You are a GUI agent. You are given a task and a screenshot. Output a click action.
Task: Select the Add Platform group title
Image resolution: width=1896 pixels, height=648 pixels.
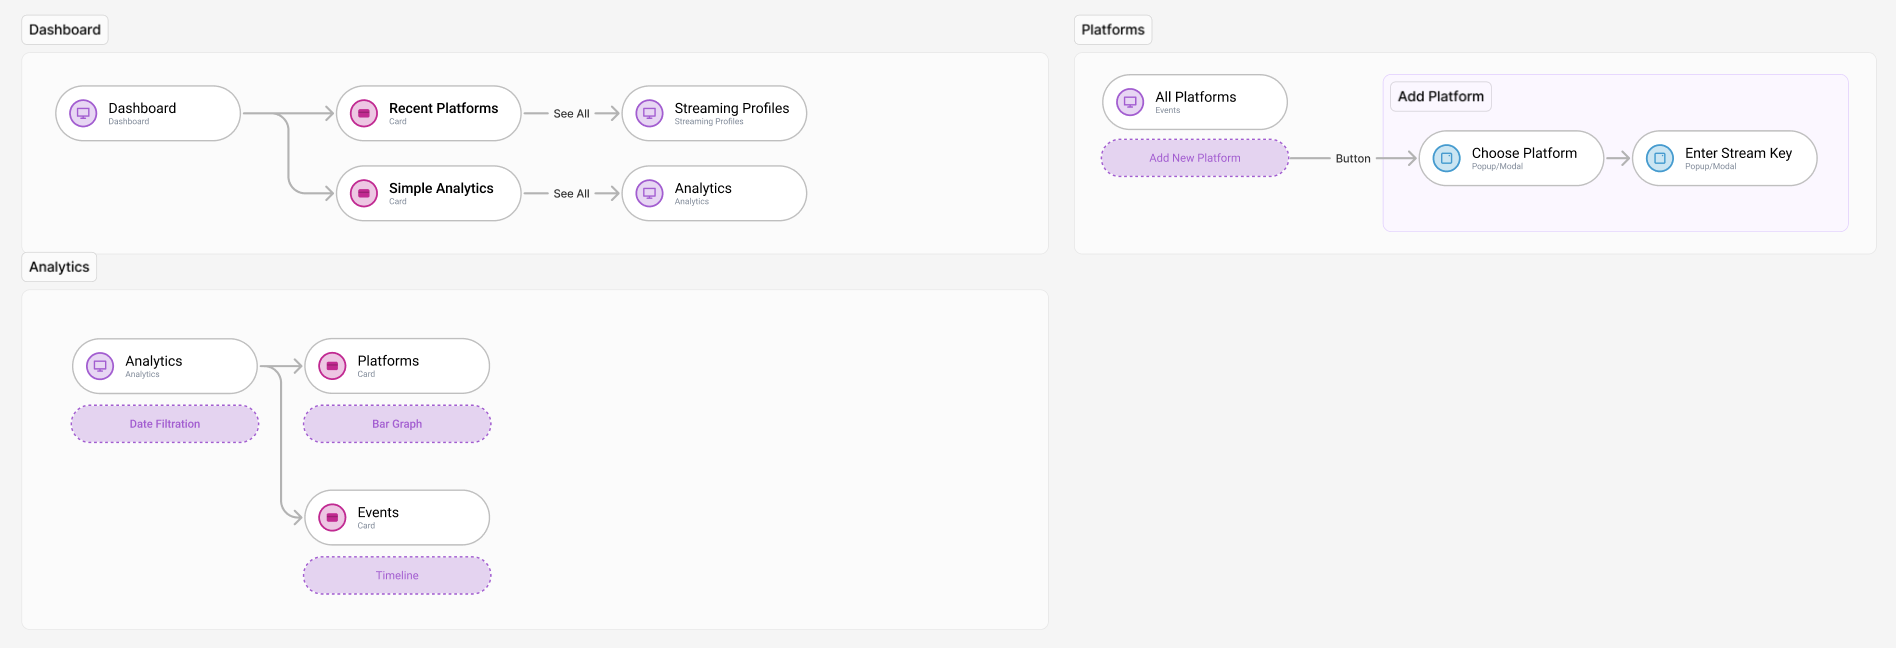pyautogui.click(x=1440, y=97)
